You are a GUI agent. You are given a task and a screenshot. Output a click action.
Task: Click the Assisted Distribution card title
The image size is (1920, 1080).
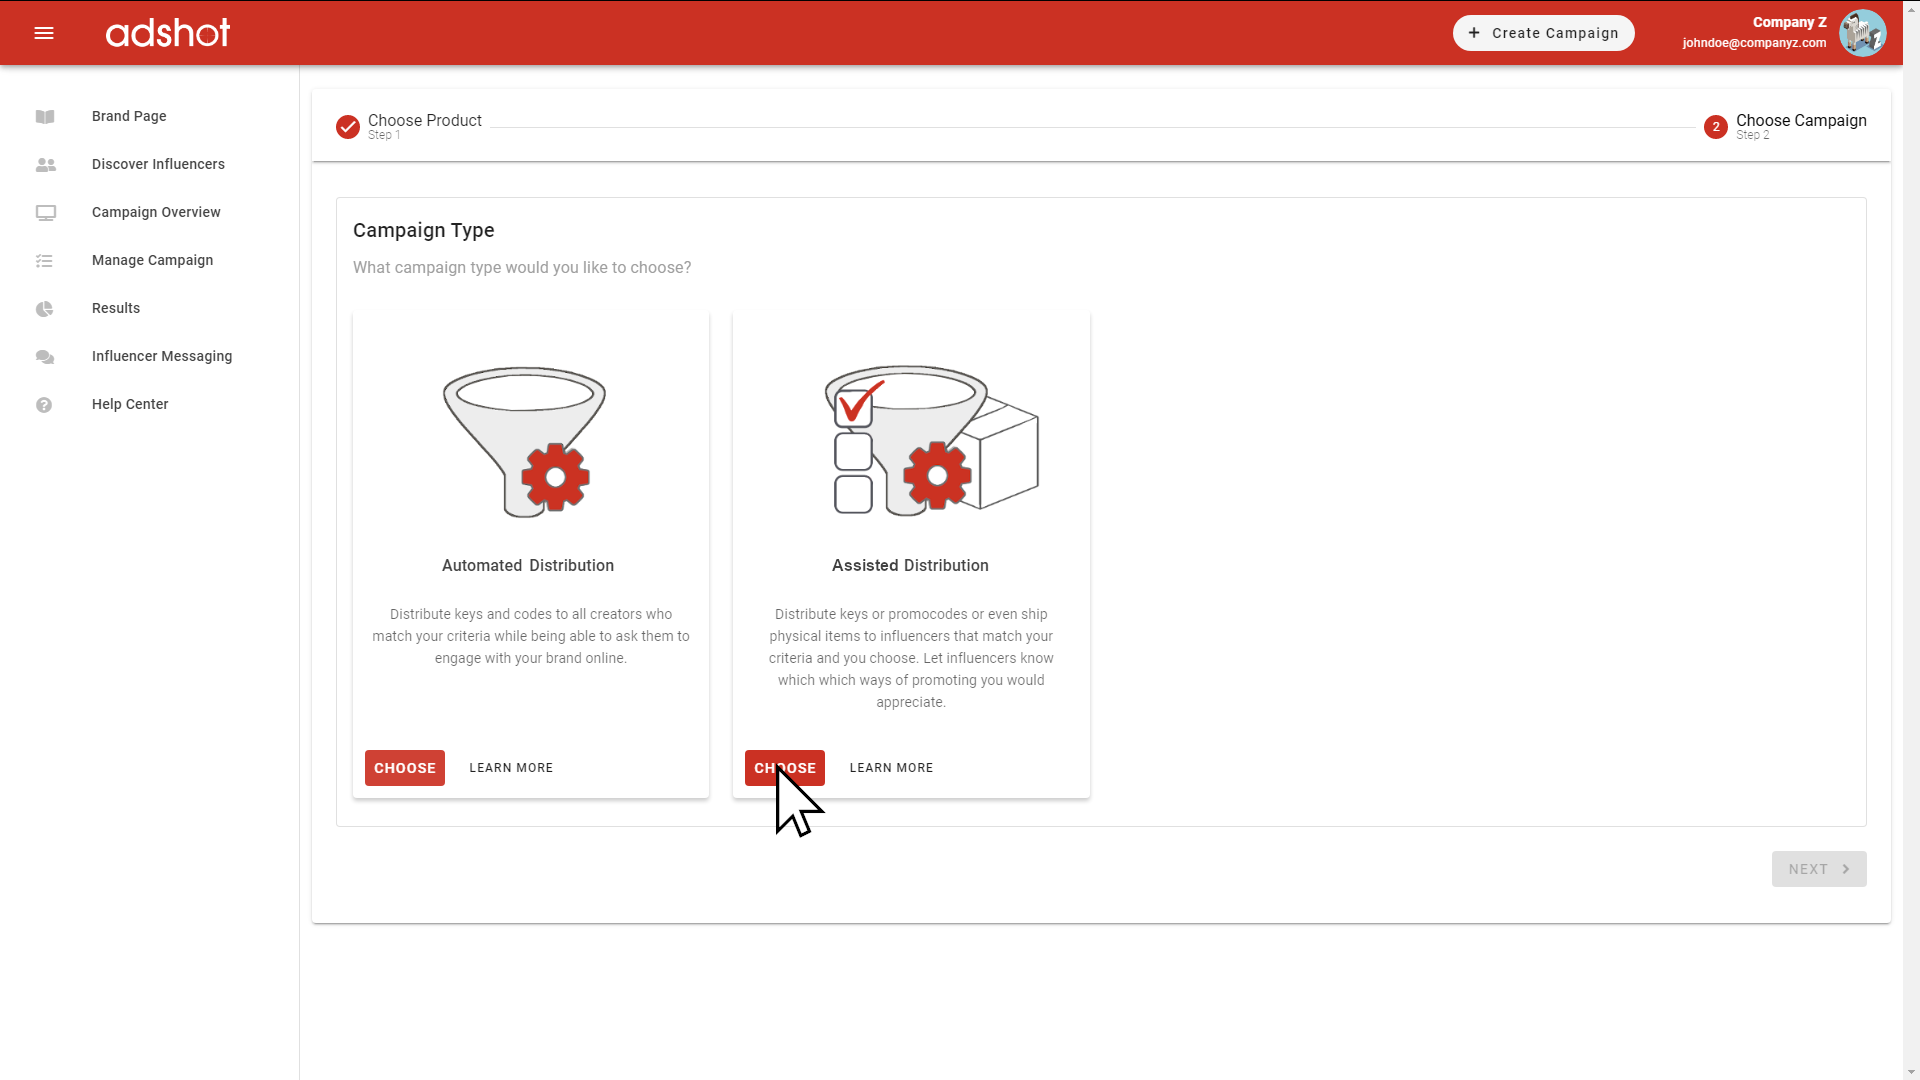(910, 565)
